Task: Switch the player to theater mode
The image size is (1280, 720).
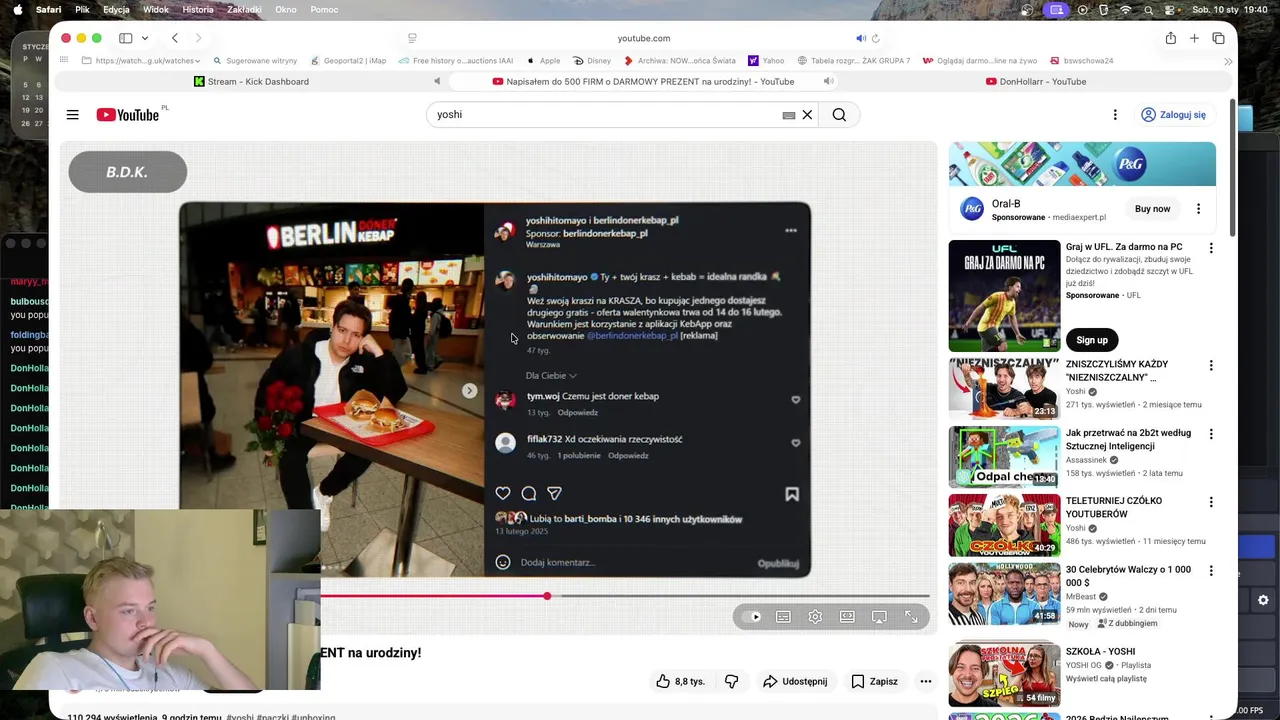Action: click(x=847, y=617)
